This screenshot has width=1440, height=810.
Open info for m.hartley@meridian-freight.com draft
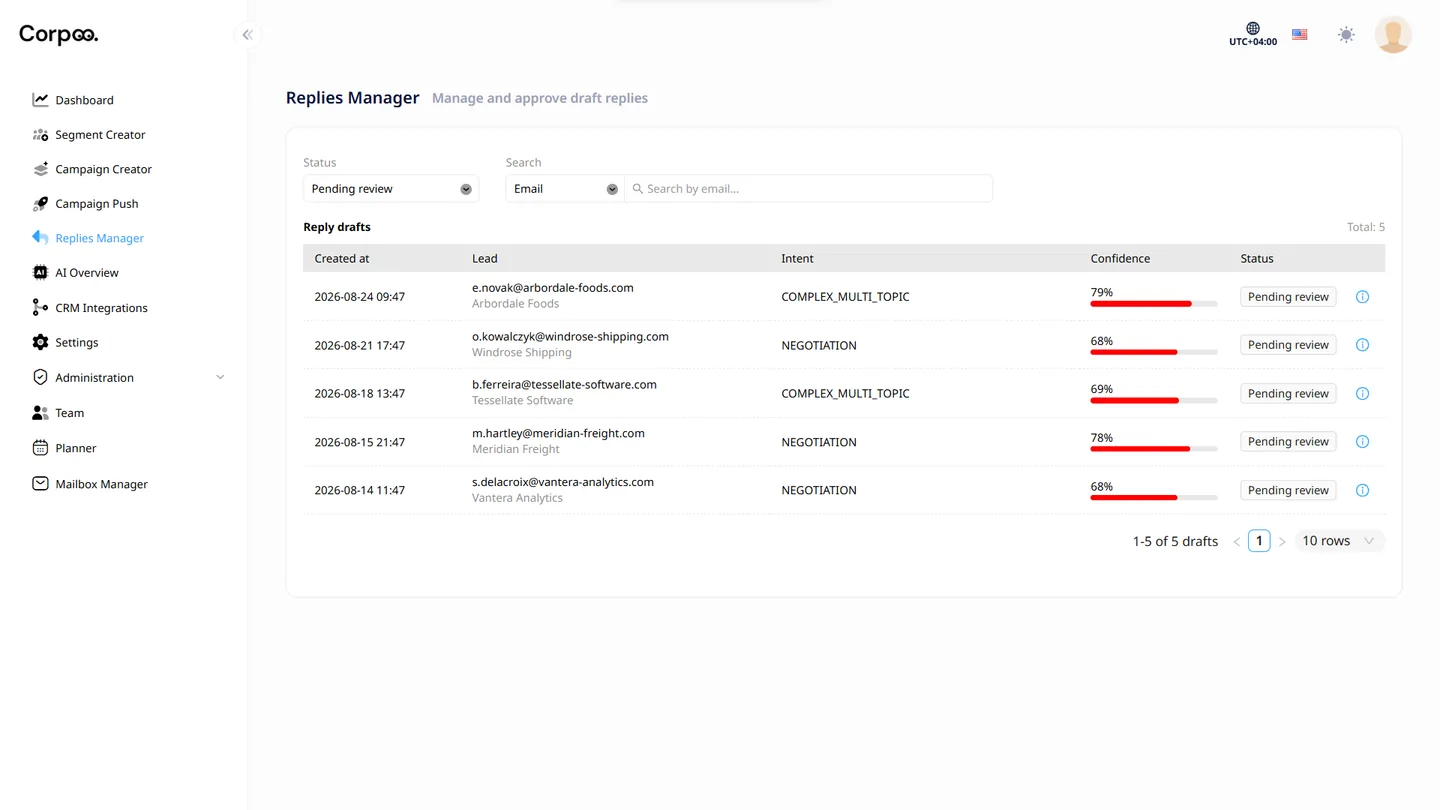(1362, 442)
